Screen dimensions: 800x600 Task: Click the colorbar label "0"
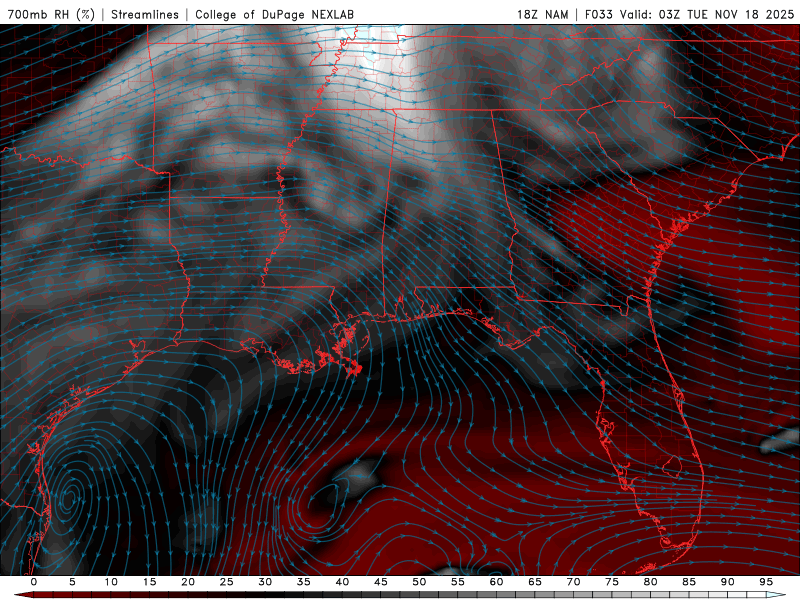[34, 582]
